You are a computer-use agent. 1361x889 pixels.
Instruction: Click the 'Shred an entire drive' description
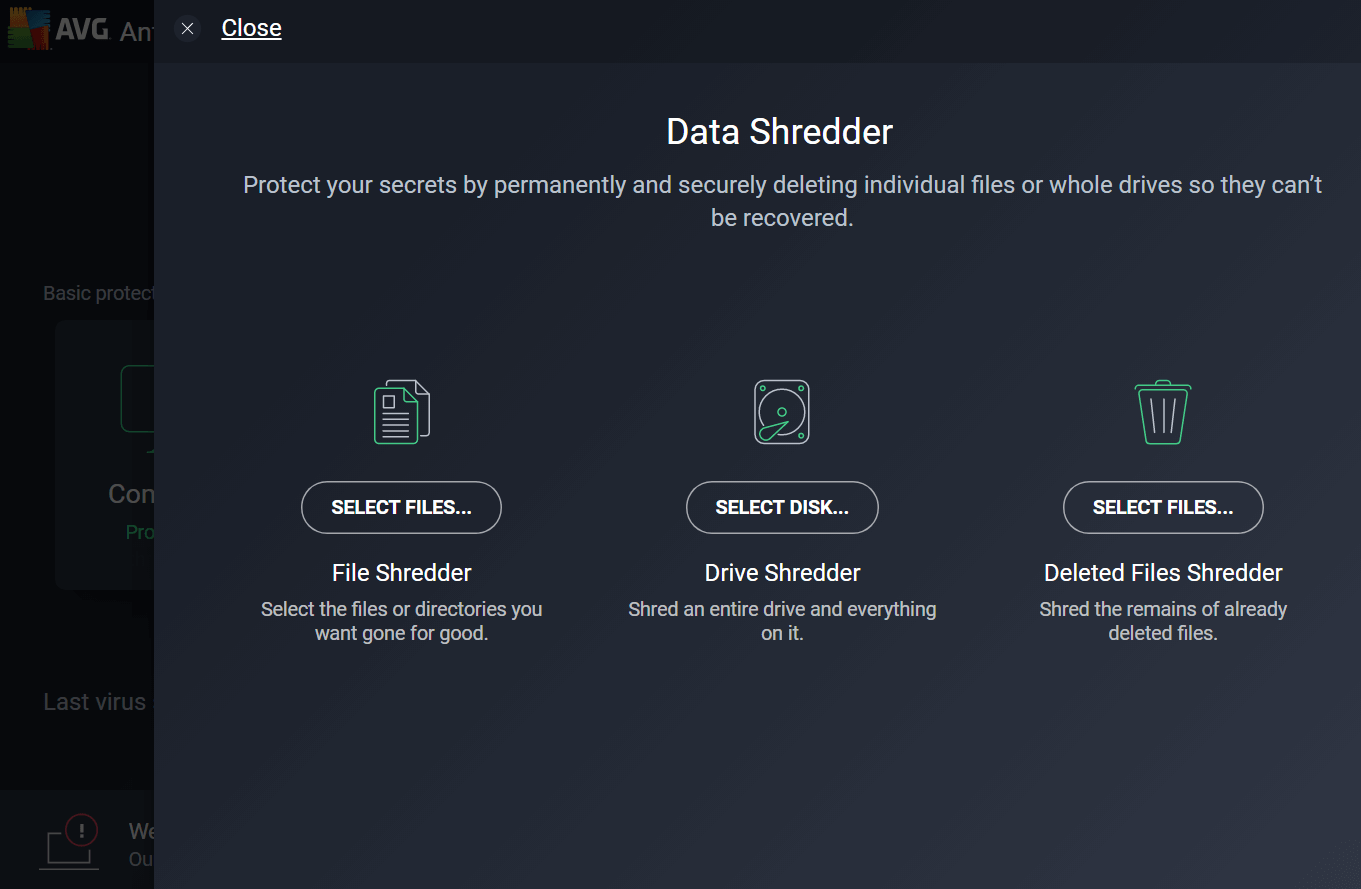782,621
